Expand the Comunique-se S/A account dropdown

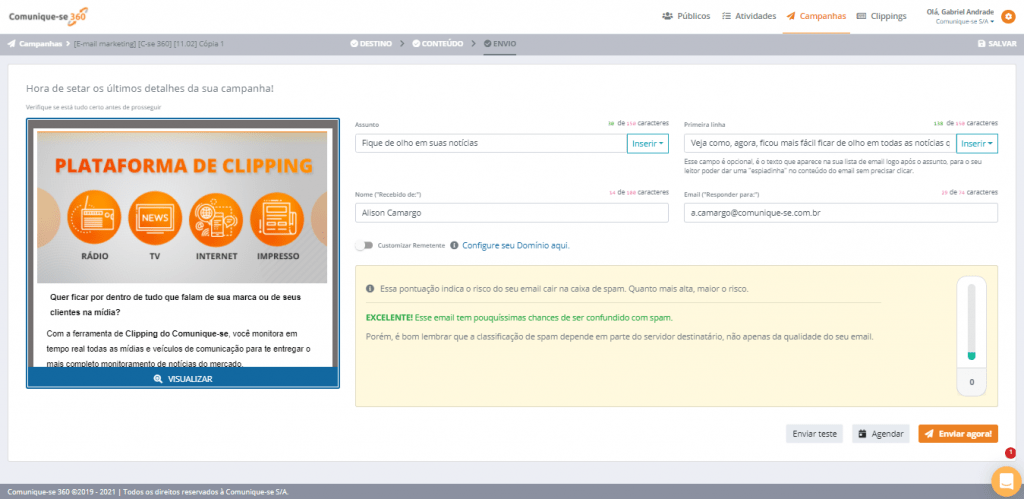point(965,22)
